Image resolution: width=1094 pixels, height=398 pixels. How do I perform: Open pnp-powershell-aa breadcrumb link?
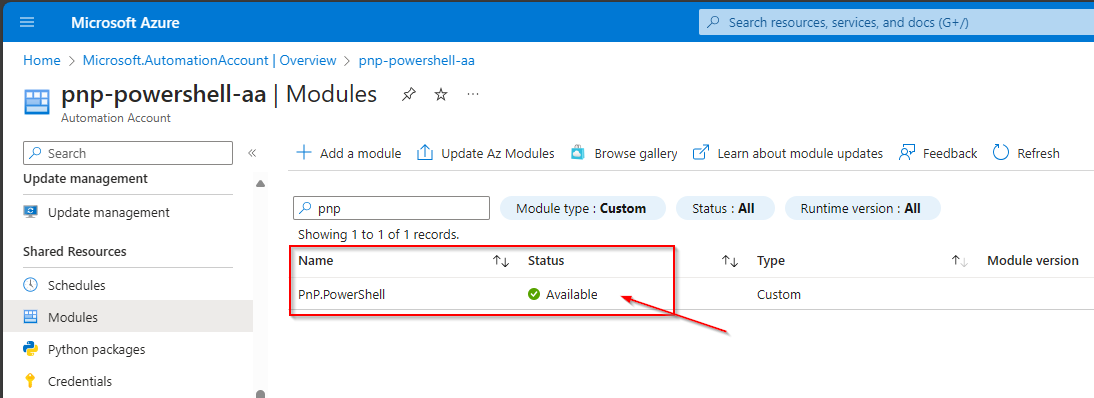coord(417,61)
